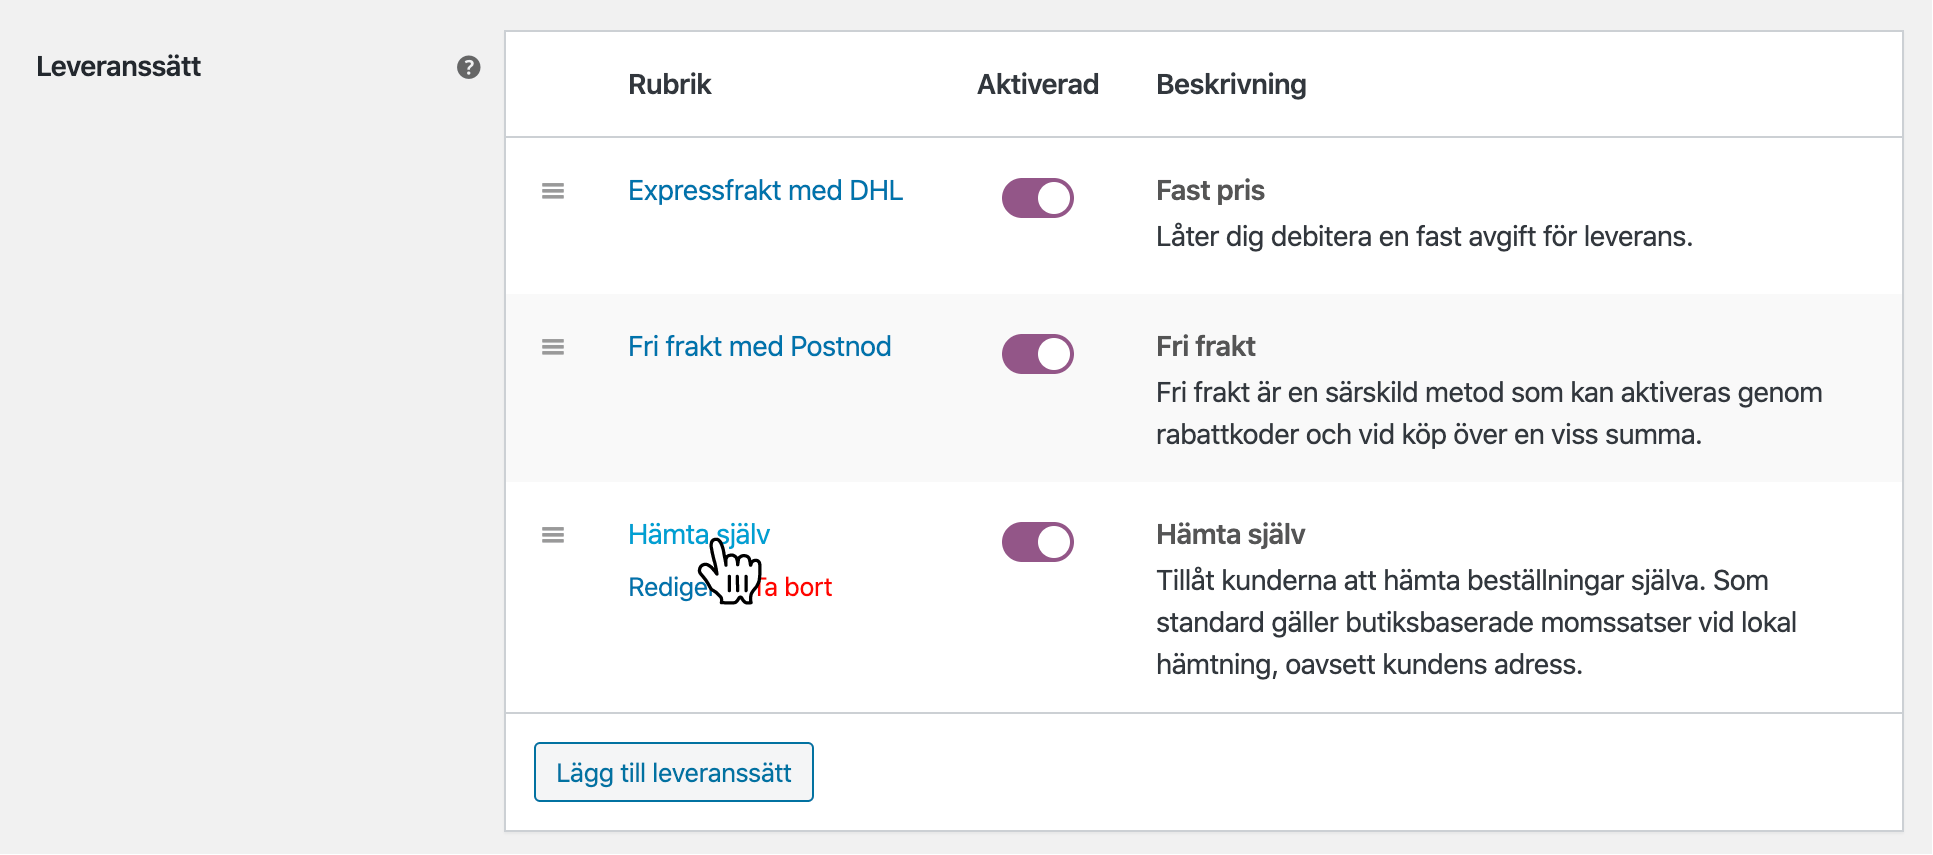The width and height of the screenshot is (1933, 855).
Task: Toggle off Fri frakt med Postnod
Action: pos(1037,354)
